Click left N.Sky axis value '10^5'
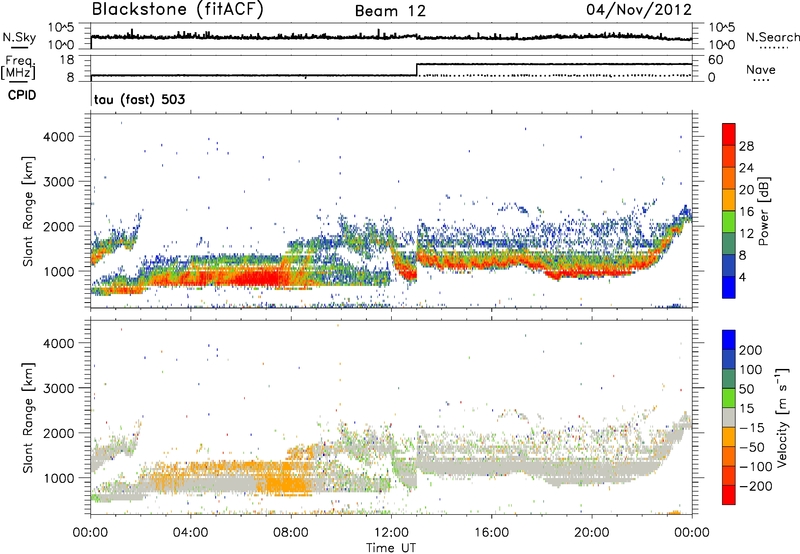This screenshot has width=800, height=554. pos(61,27)
